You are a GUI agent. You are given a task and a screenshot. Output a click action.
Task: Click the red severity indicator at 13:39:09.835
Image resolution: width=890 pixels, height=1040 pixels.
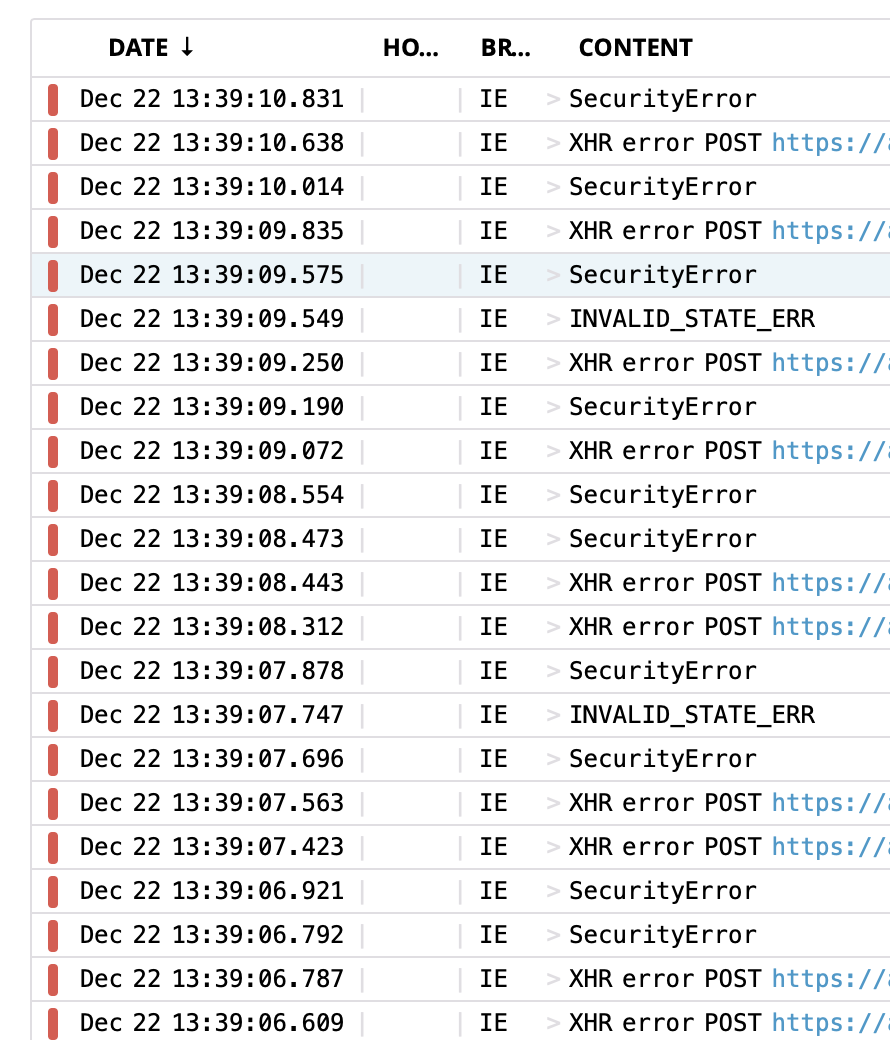pyautogui.click(x=52, y=230)
